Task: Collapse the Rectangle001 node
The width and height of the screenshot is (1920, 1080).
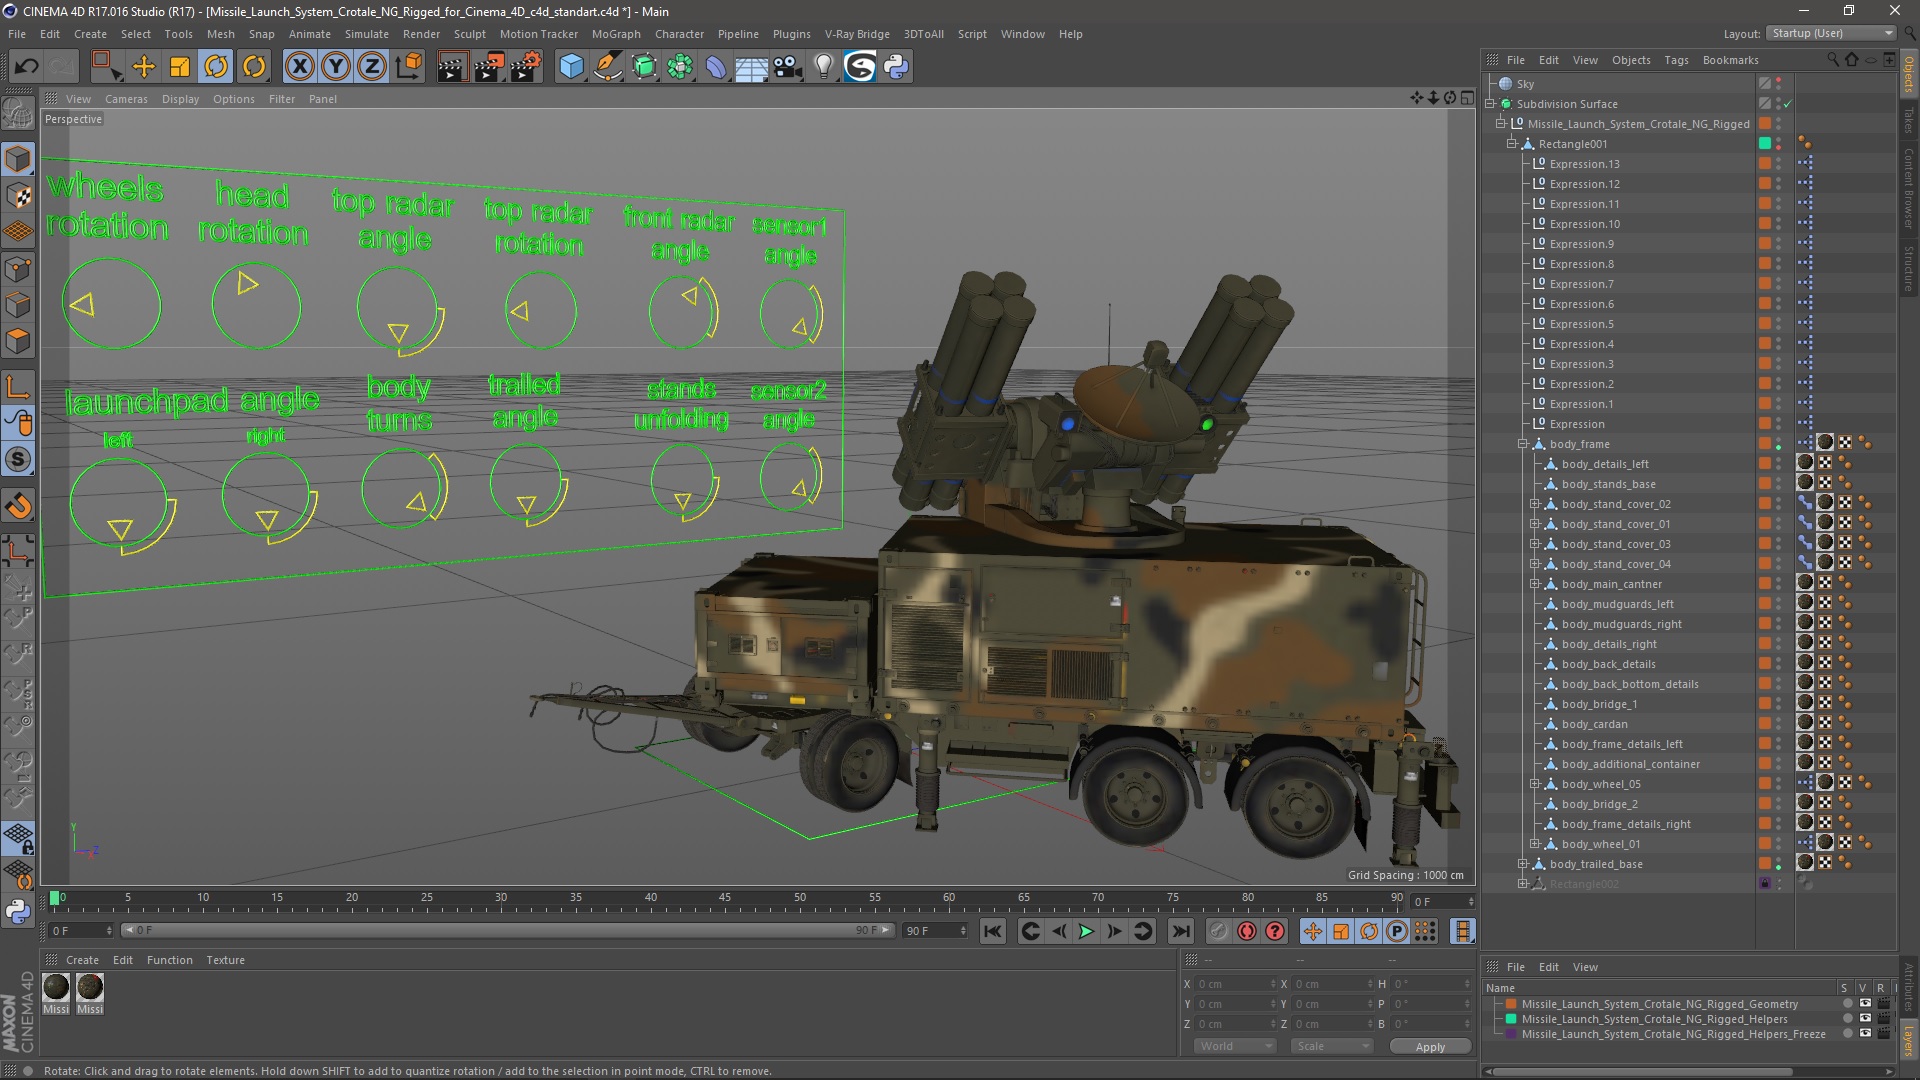Action: click(1512, 144)
